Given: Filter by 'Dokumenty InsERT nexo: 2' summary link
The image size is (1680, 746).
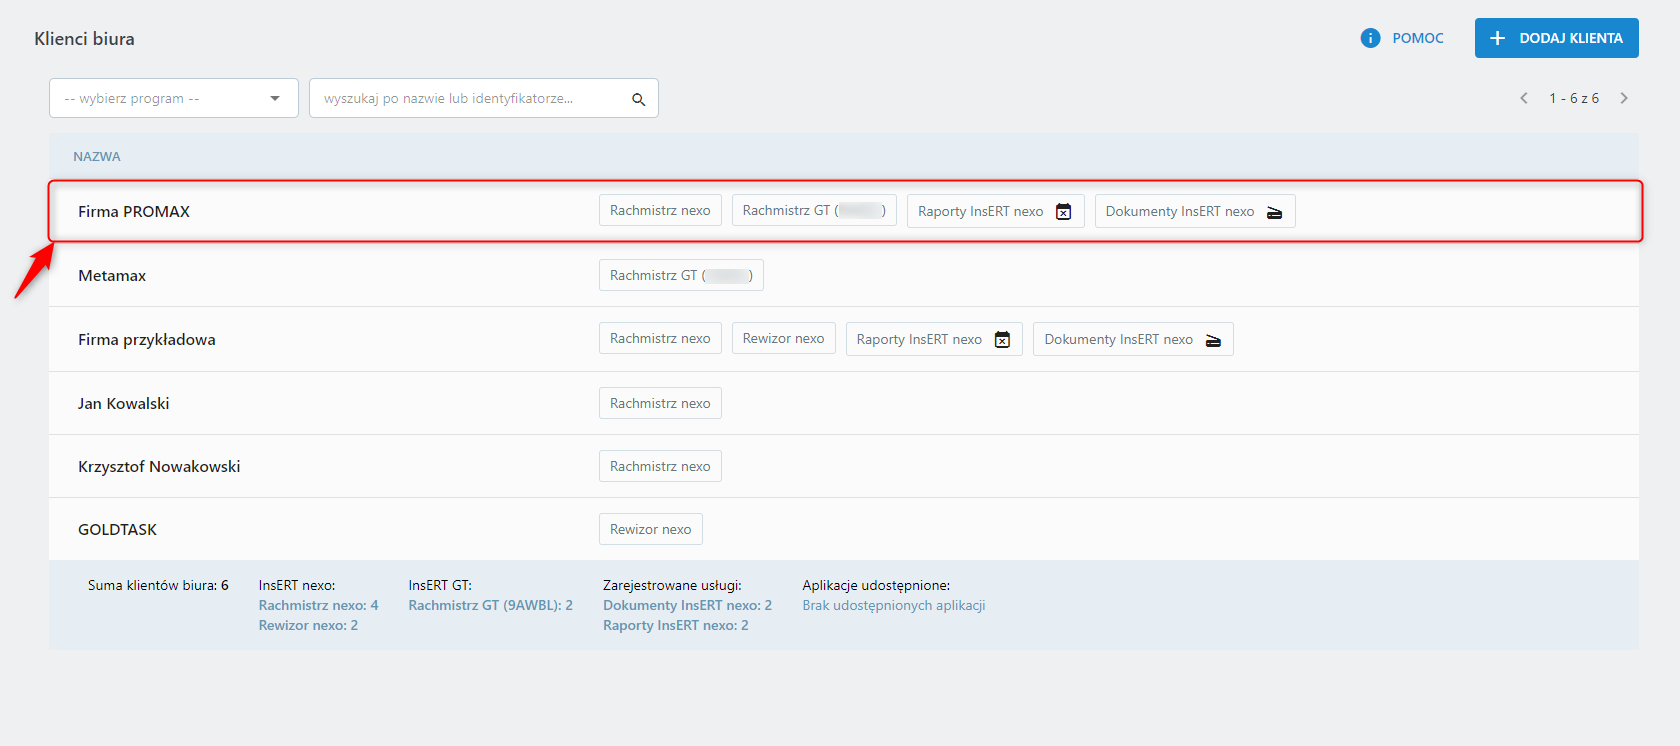Looking at the screenshot, I should tap(688, 605).
